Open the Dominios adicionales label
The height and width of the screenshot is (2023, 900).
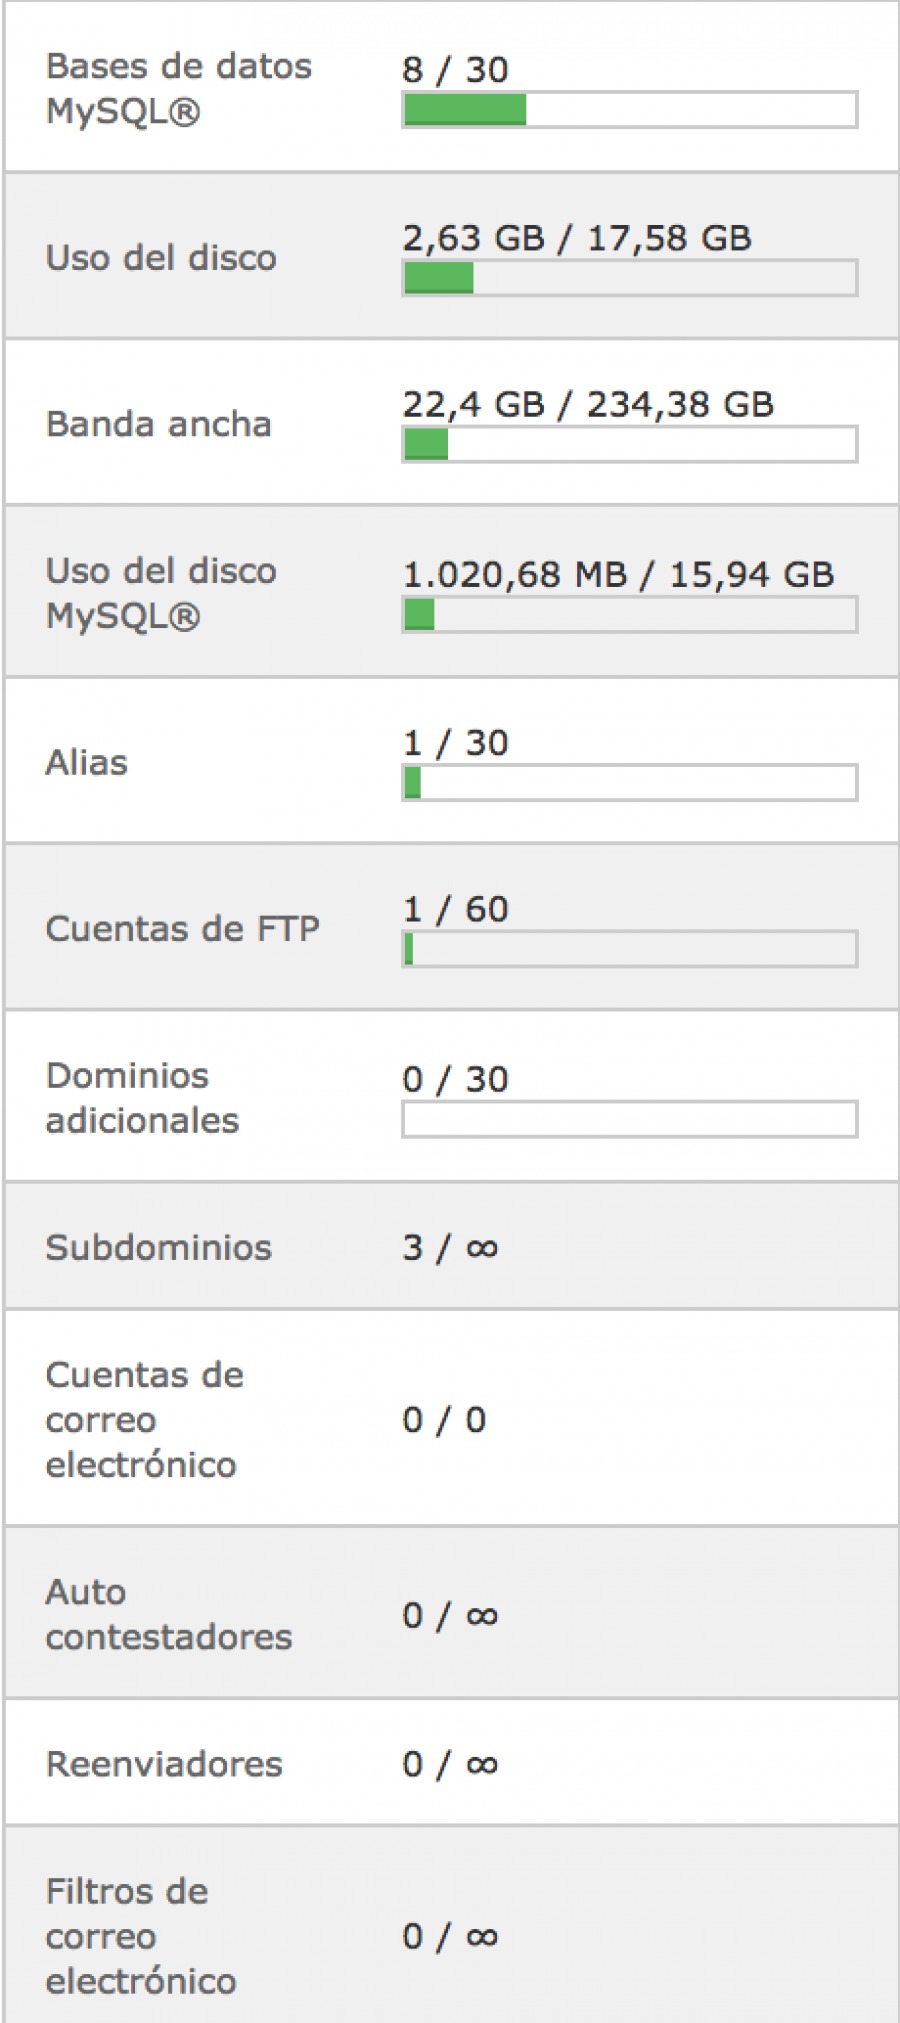coord(143,1098)
